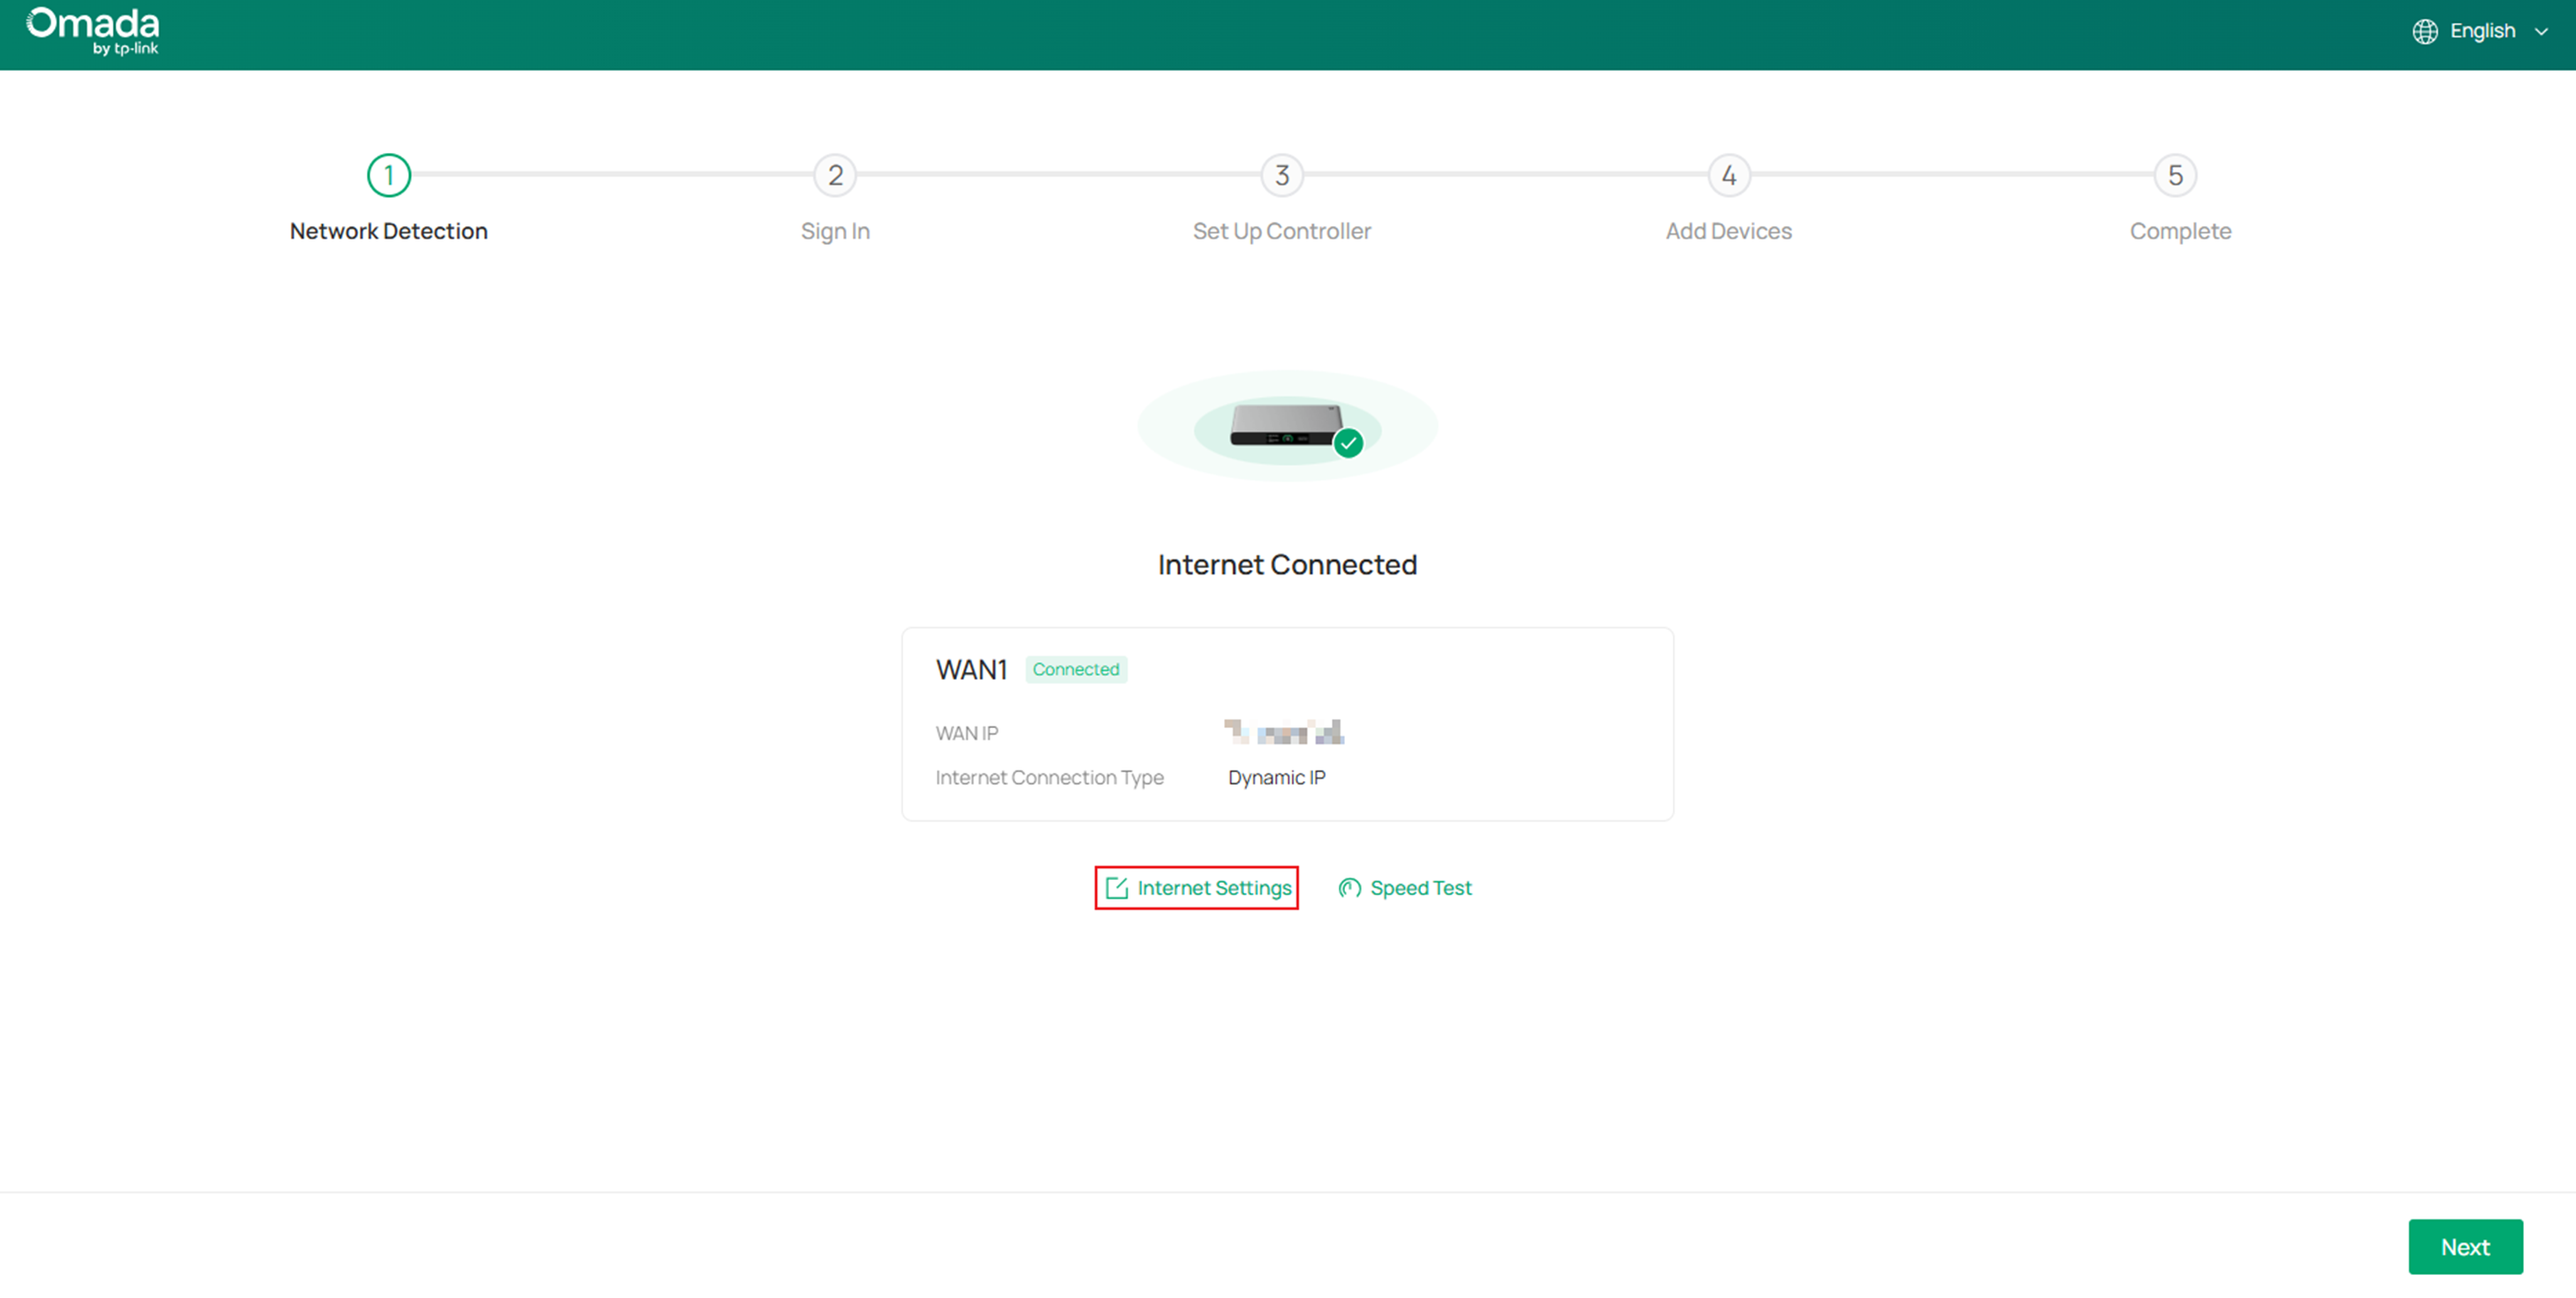Select step 1 Network Detection circle
The height and width of the screenshot is (1298, 2576).
(388, 175)
